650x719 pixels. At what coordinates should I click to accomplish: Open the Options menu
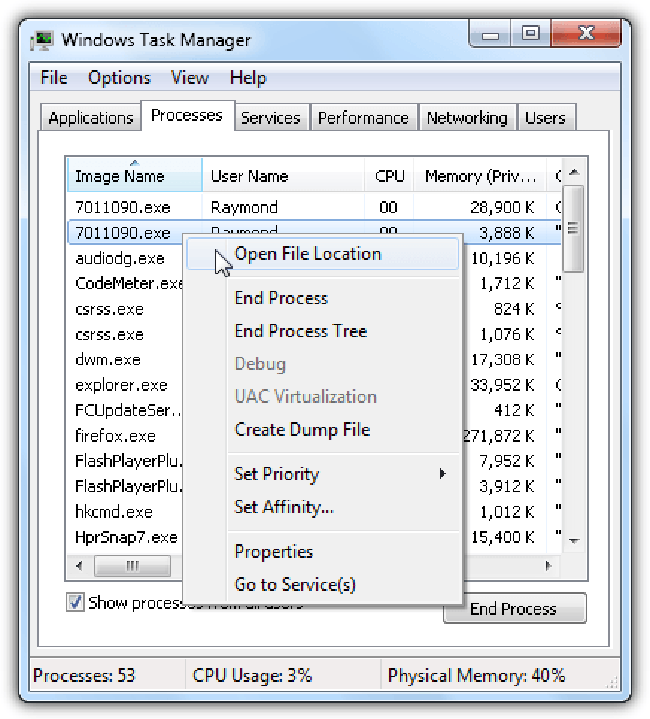click(119, 78)
